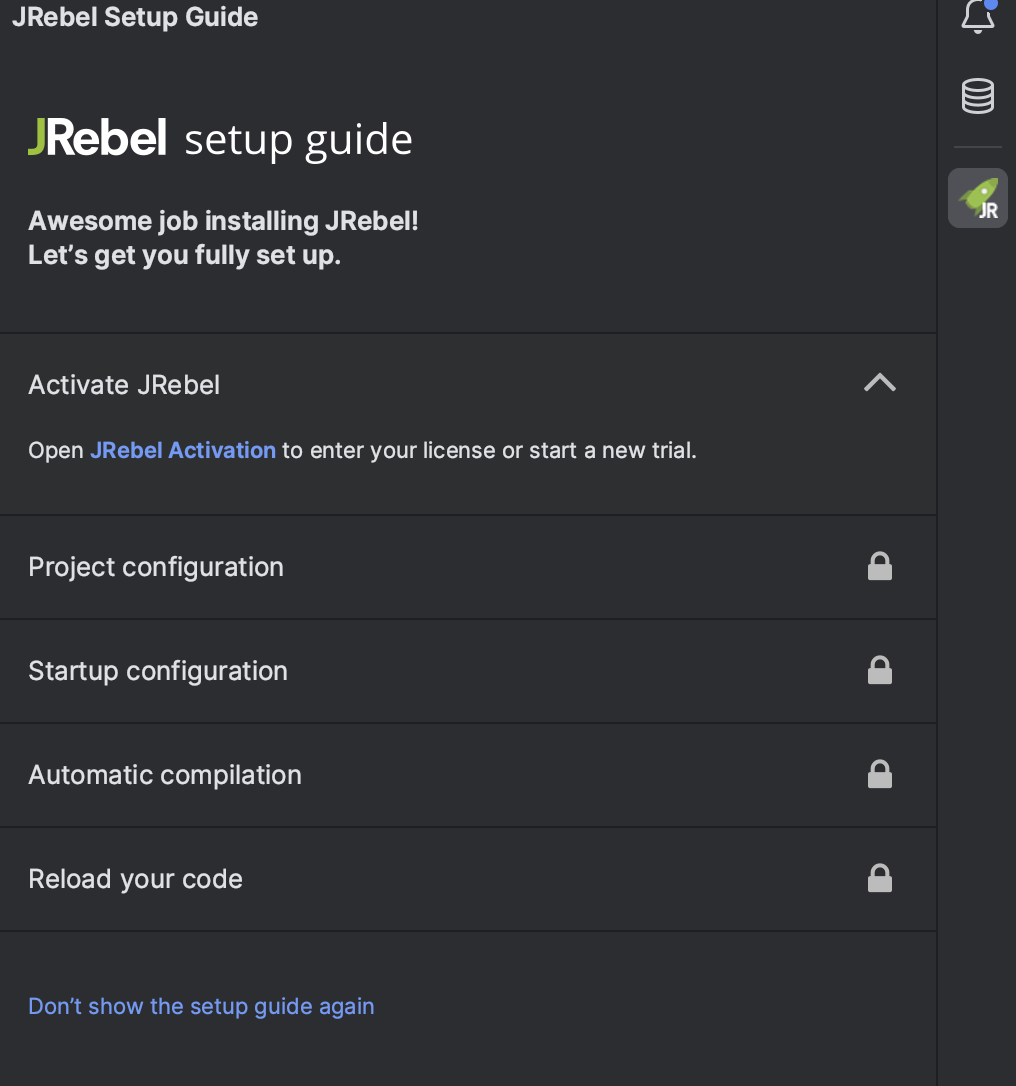Click the lock icon on Project configuration
This screenshot has width=1016, height=1086.
tap(880, 566)
